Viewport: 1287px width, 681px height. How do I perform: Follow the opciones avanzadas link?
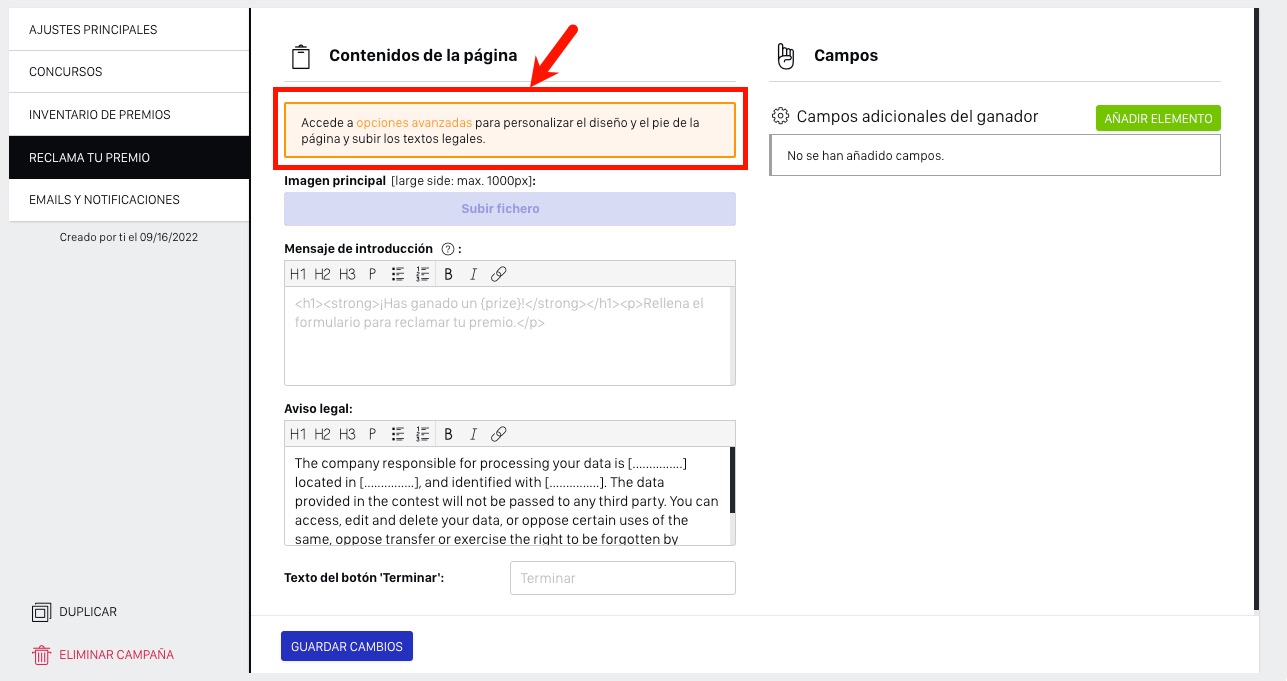(x=414, y=123)
